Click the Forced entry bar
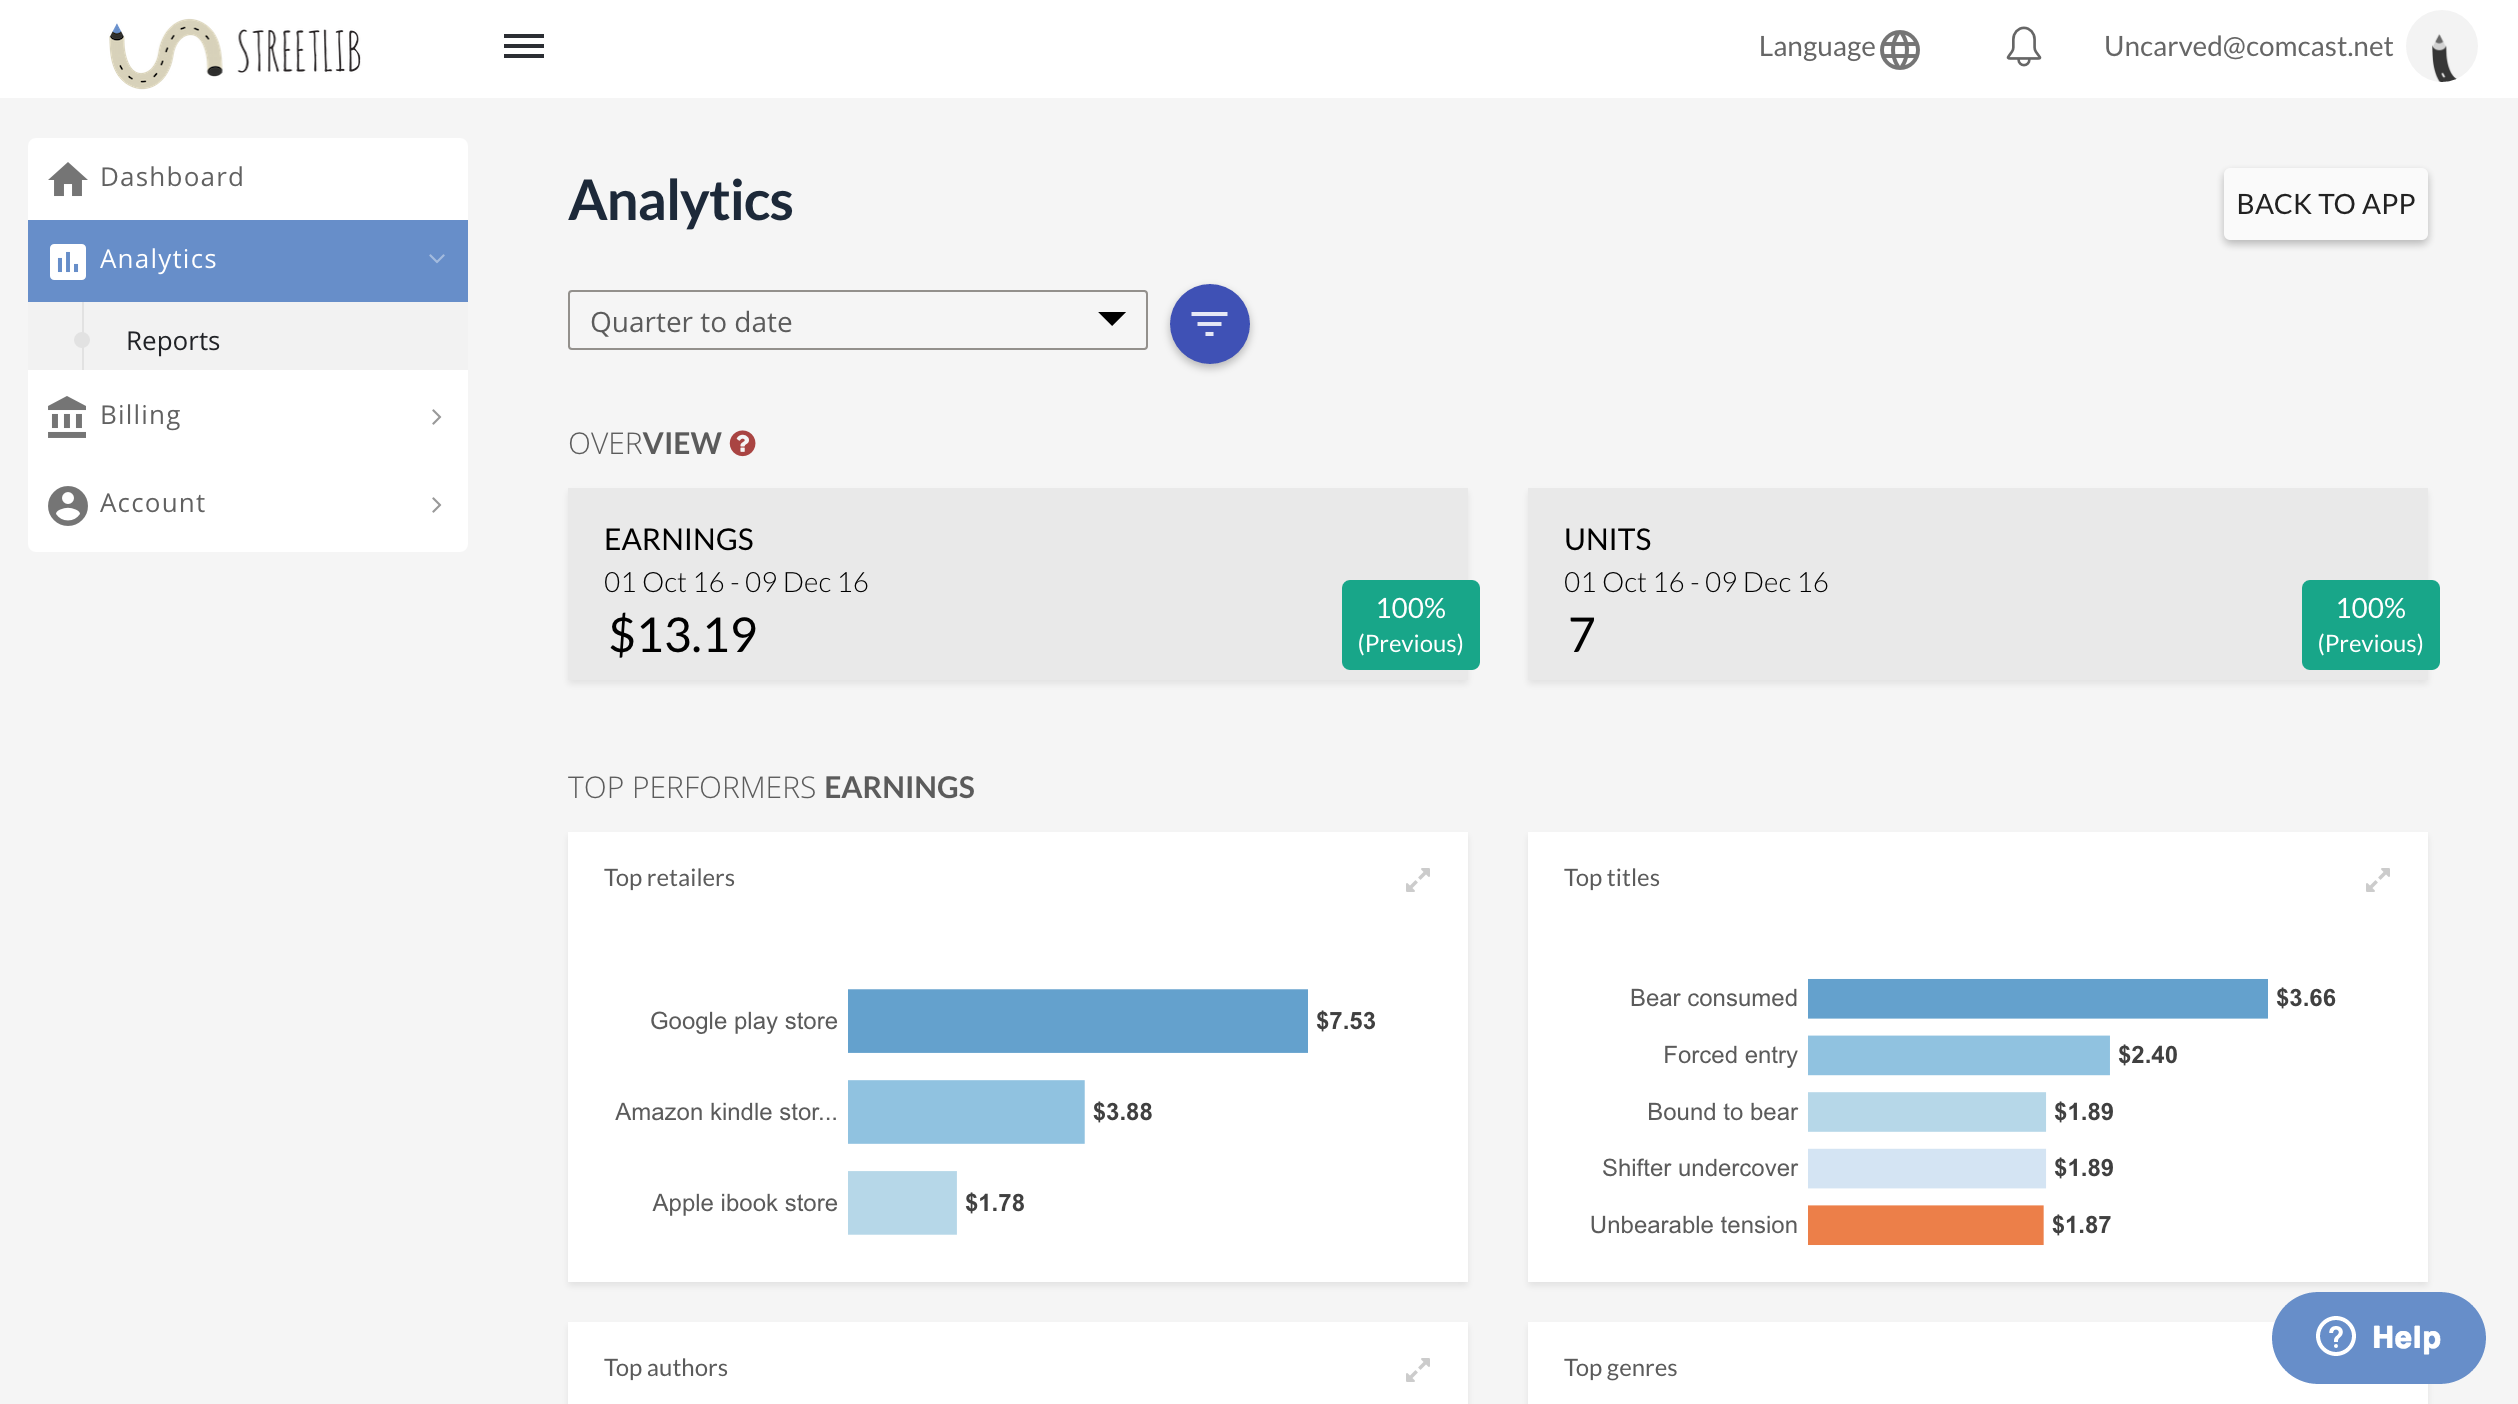This screenshot has height=1404, width=2518. coord(1958,1055)
